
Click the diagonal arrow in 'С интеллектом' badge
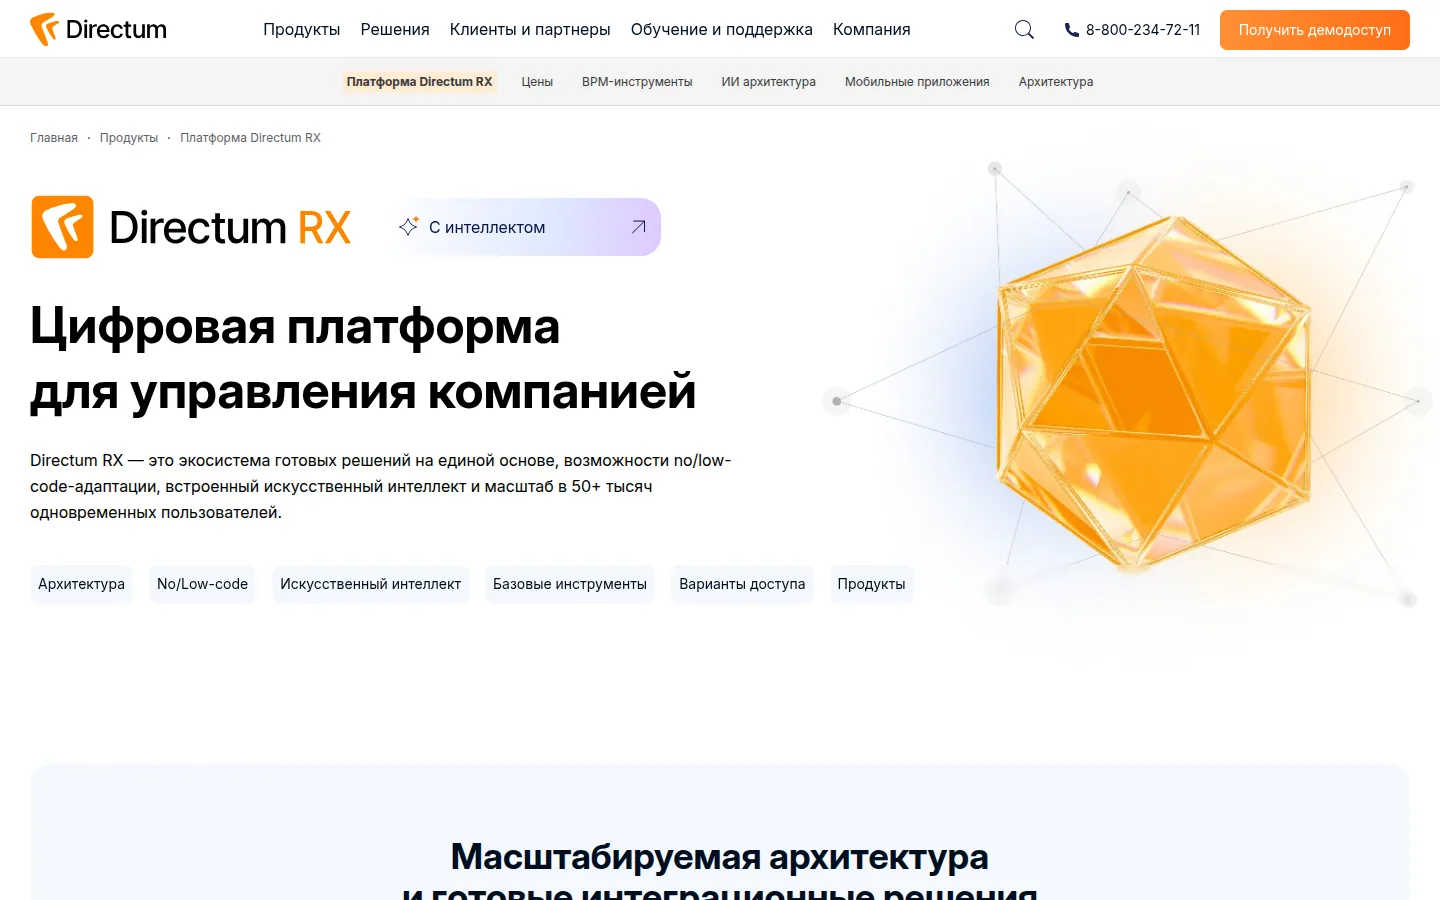[638, 227]
